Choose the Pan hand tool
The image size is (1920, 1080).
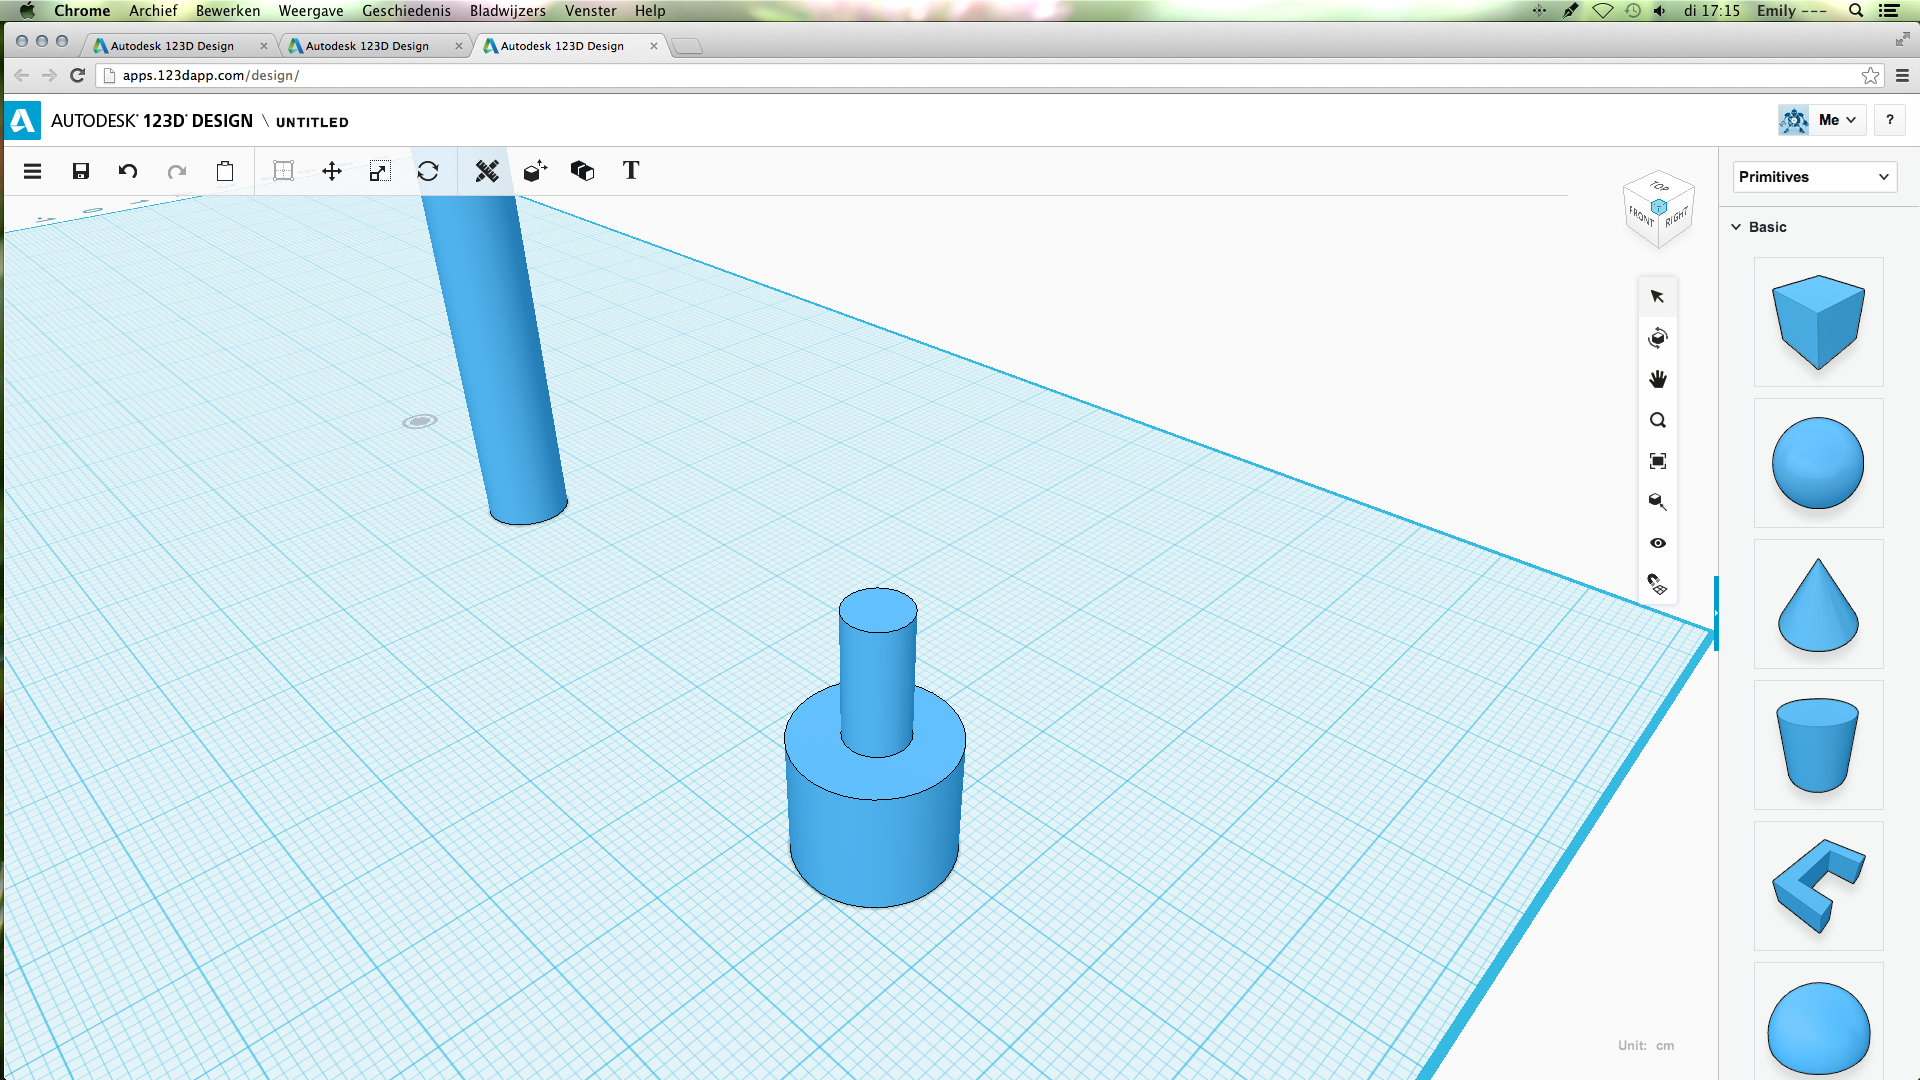point(1658,379)
